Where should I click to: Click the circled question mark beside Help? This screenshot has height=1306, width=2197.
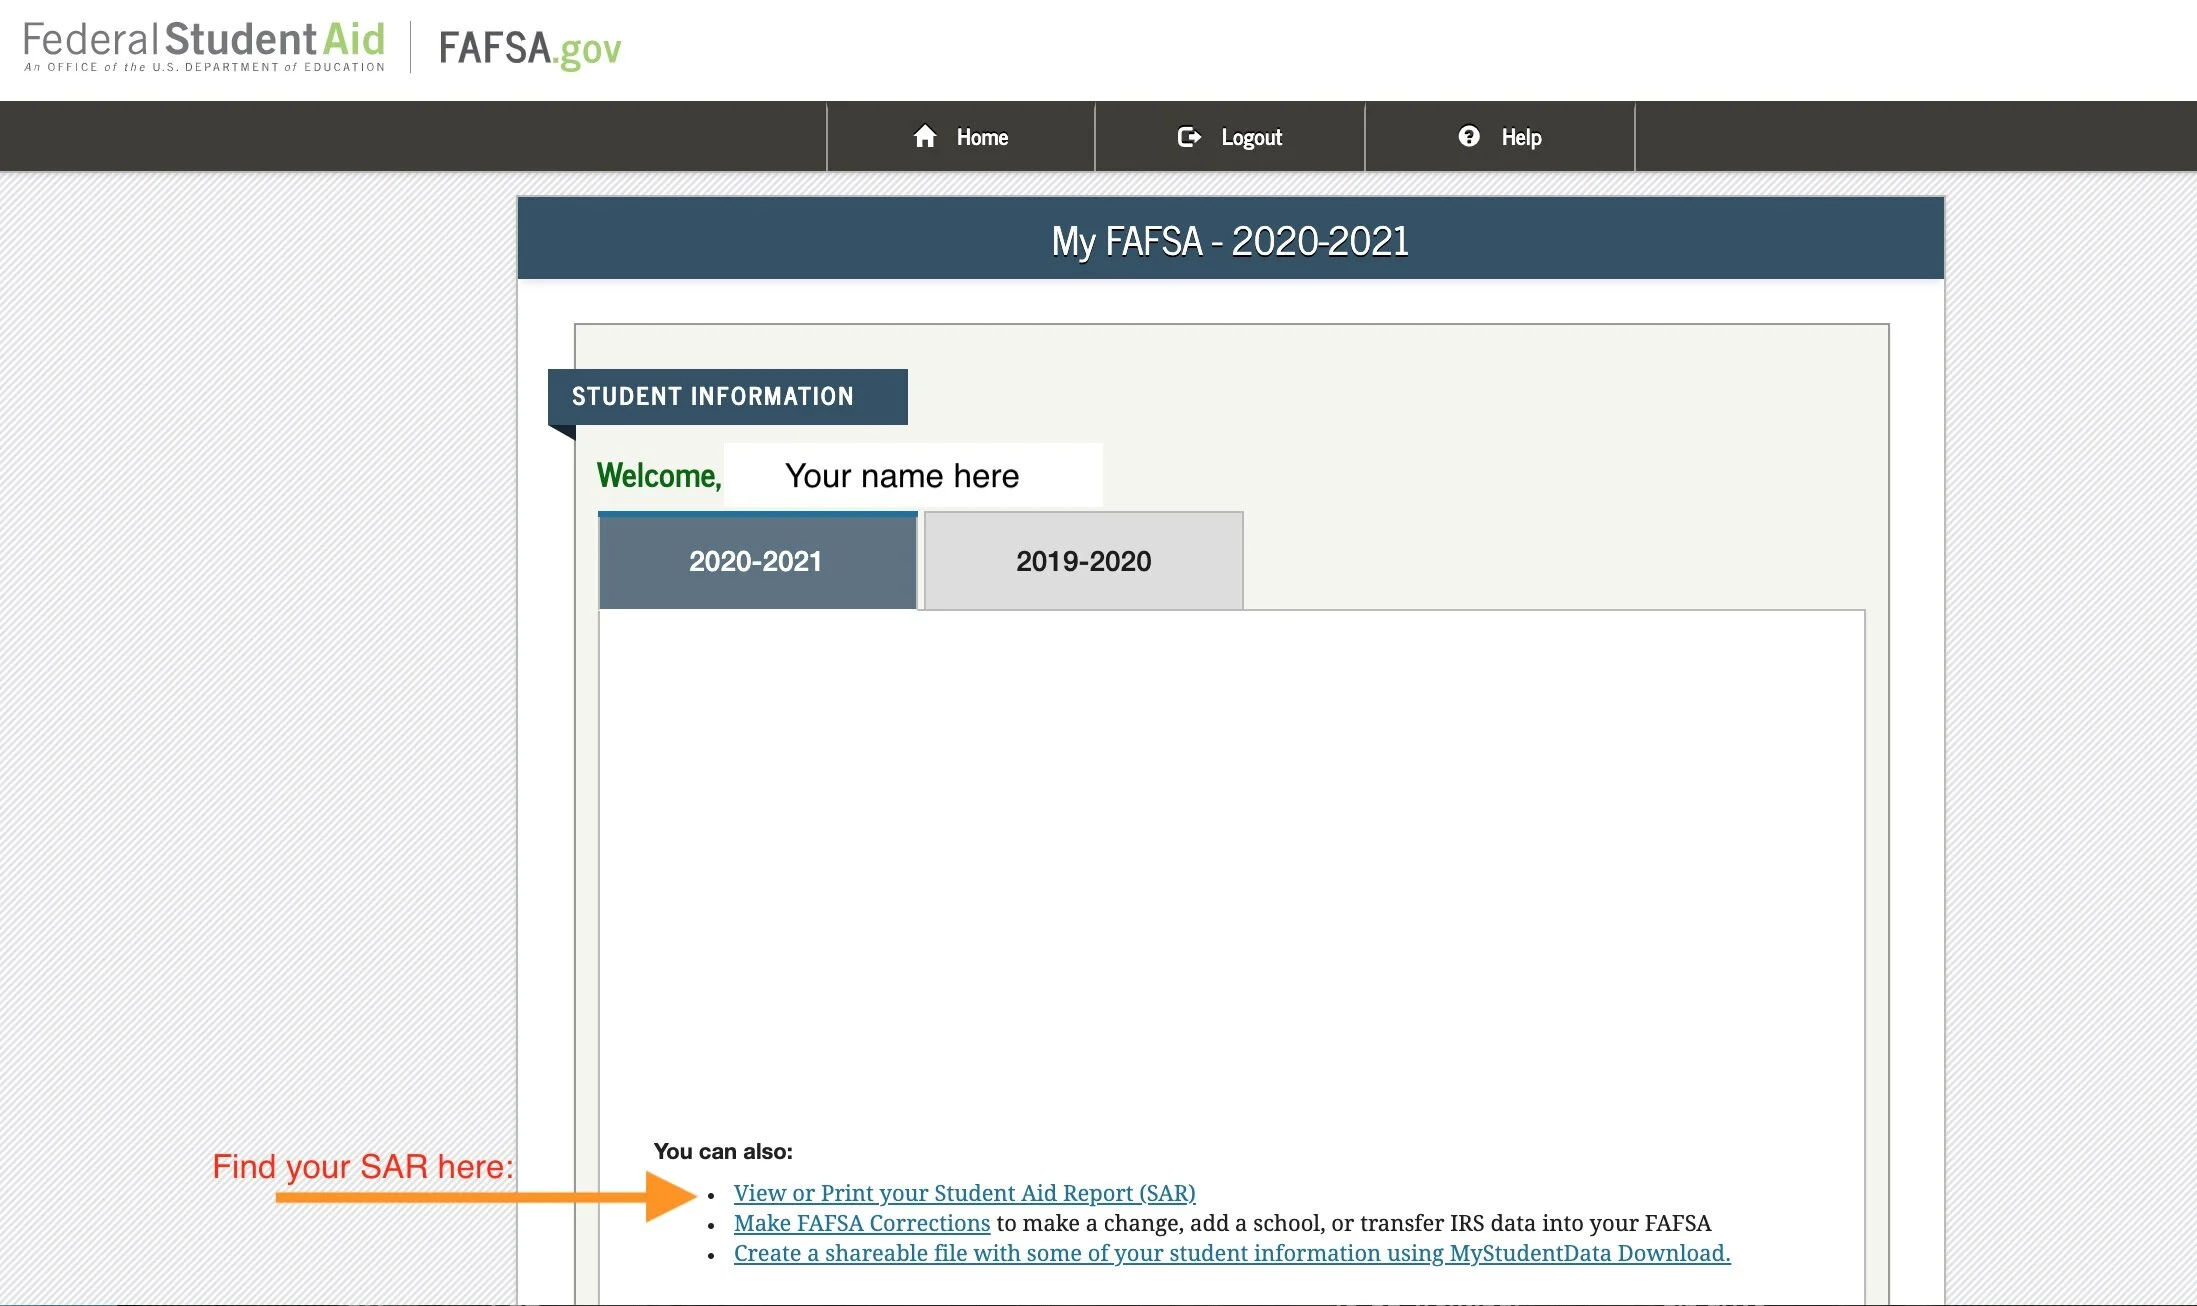[1468, 137]
